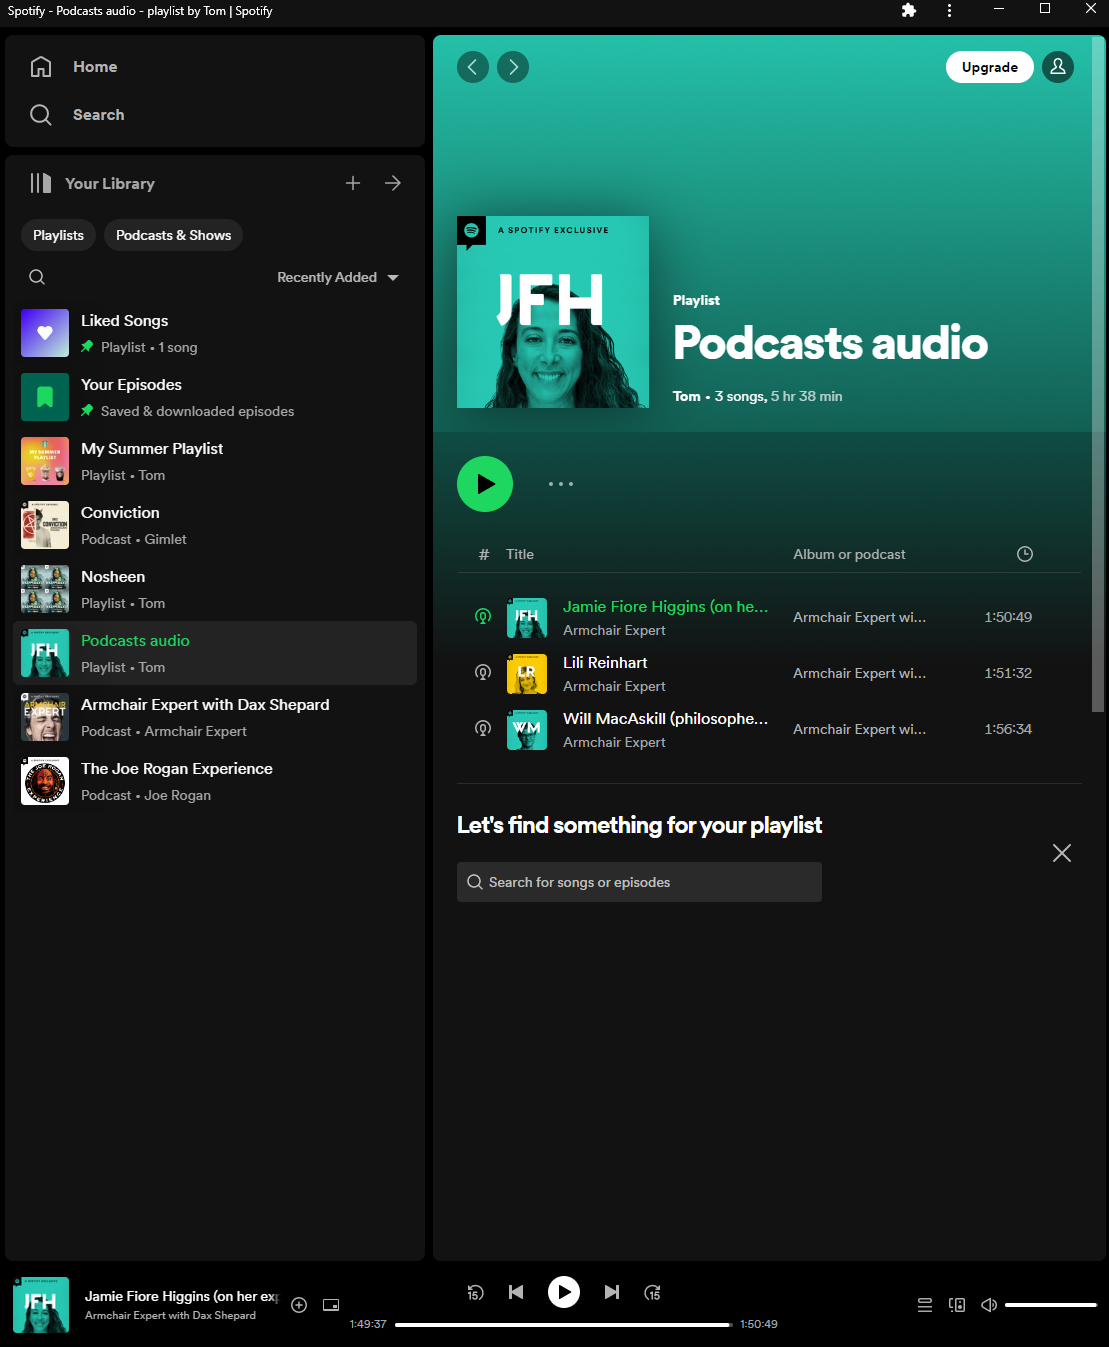Save current episode with add icon
The width and height of the screenshot is (1109, 1347).
[x=299, y=1305]
